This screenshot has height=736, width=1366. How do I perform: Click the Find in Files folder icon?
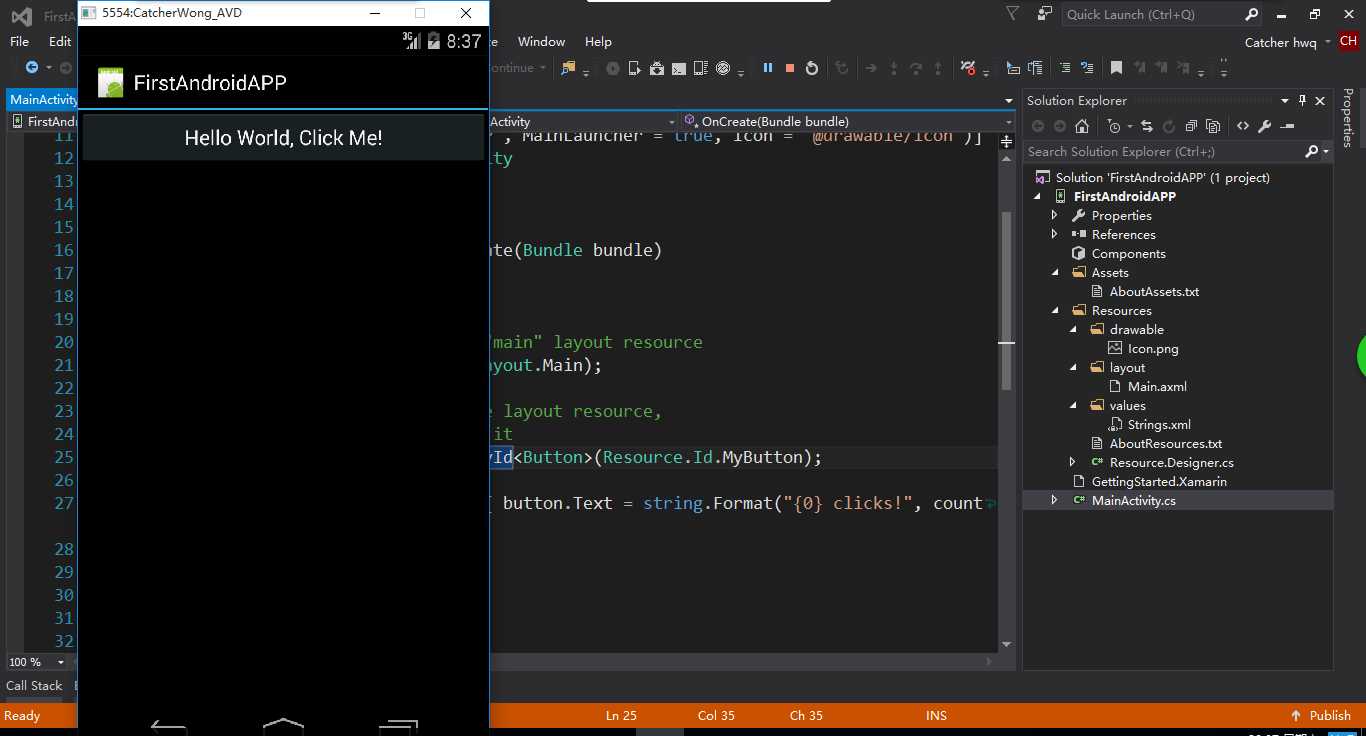(x=569, y=68)
